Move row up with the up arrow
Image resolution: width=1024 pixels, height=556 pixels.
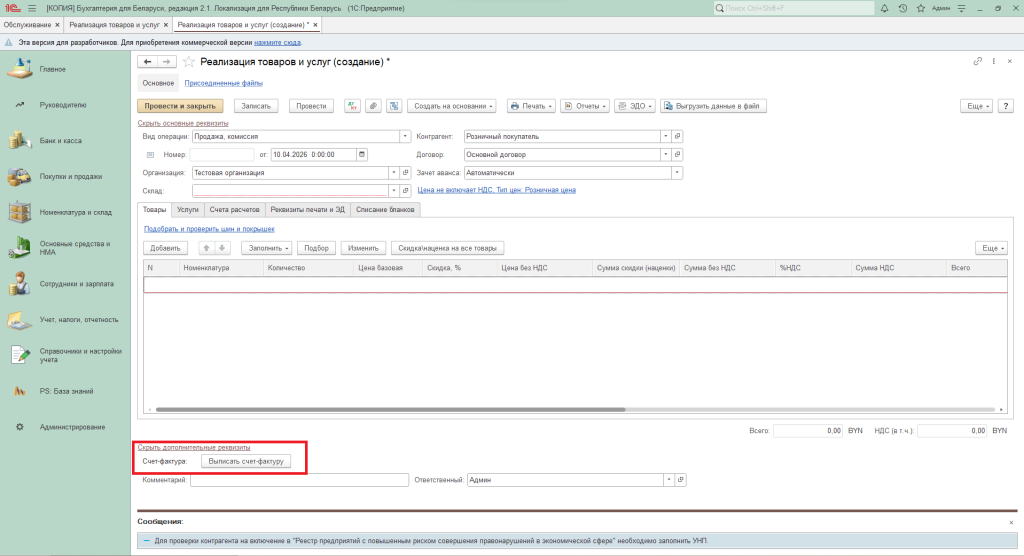207,247
